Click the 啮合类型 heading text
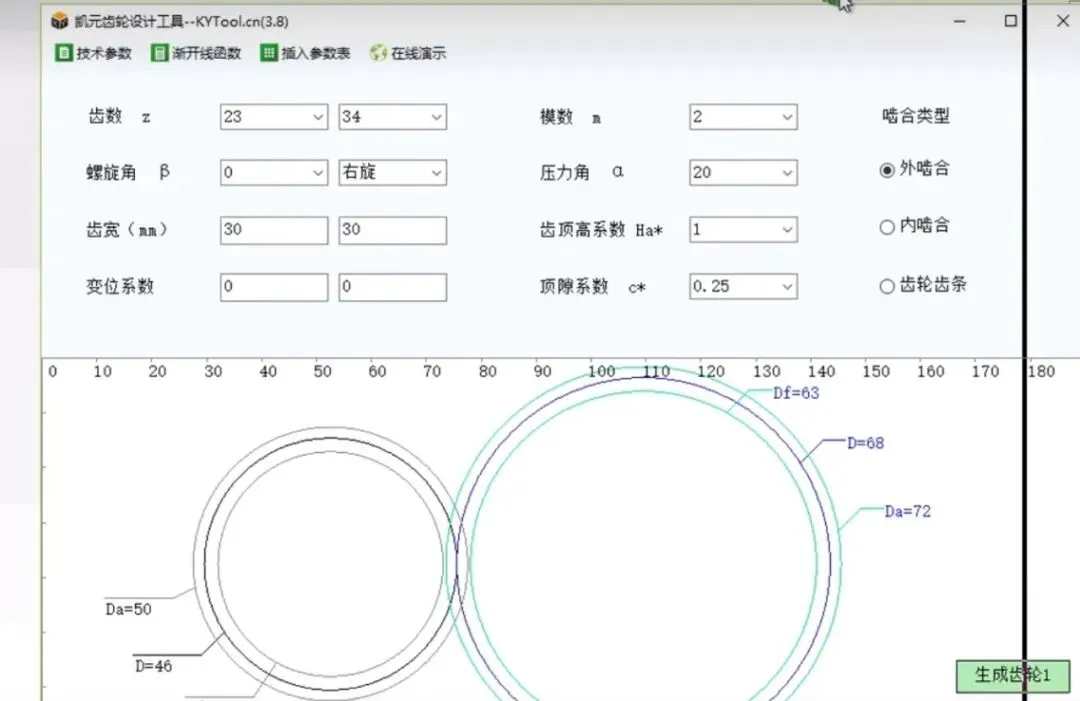1080x701 pixels. point(915,116)
